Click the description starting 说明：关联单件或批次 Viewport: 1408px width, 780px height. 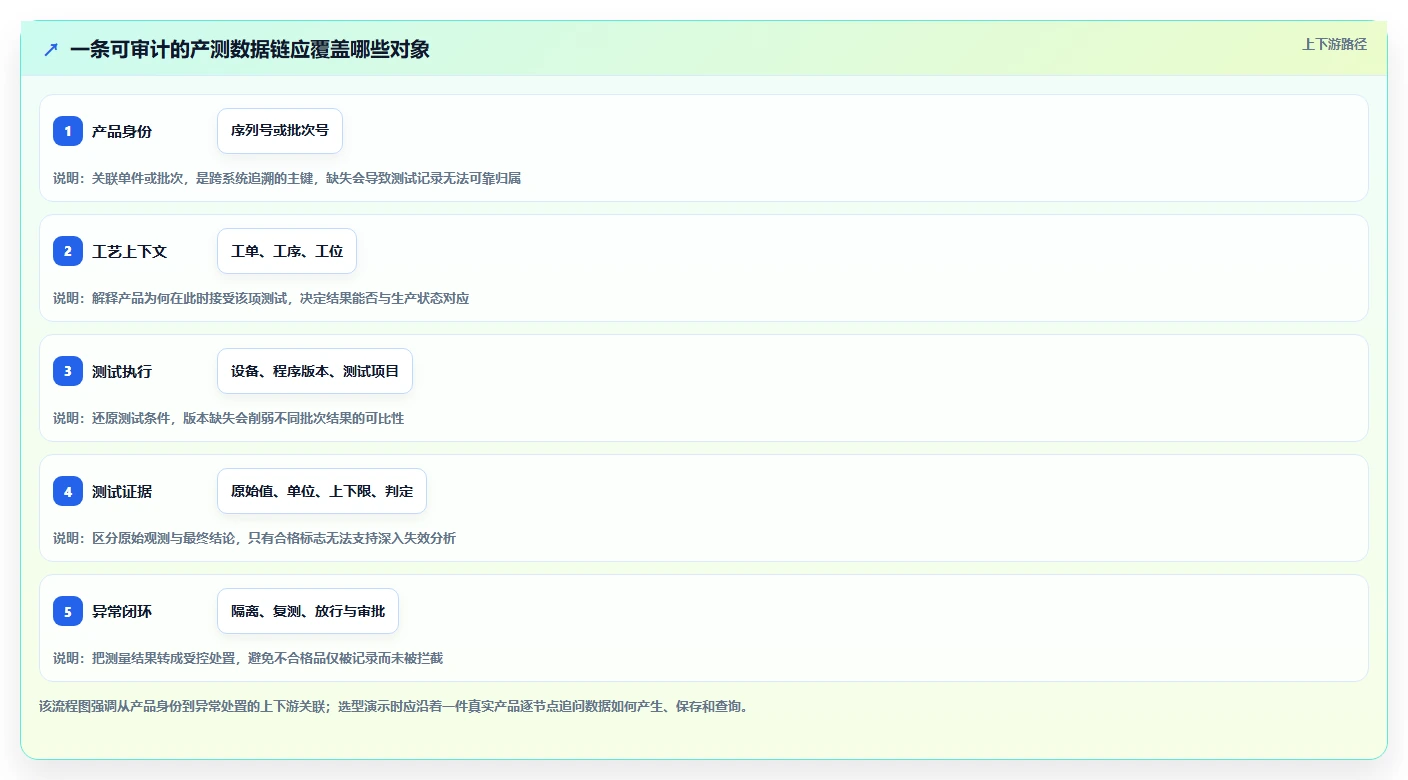(x=287, y=178)
